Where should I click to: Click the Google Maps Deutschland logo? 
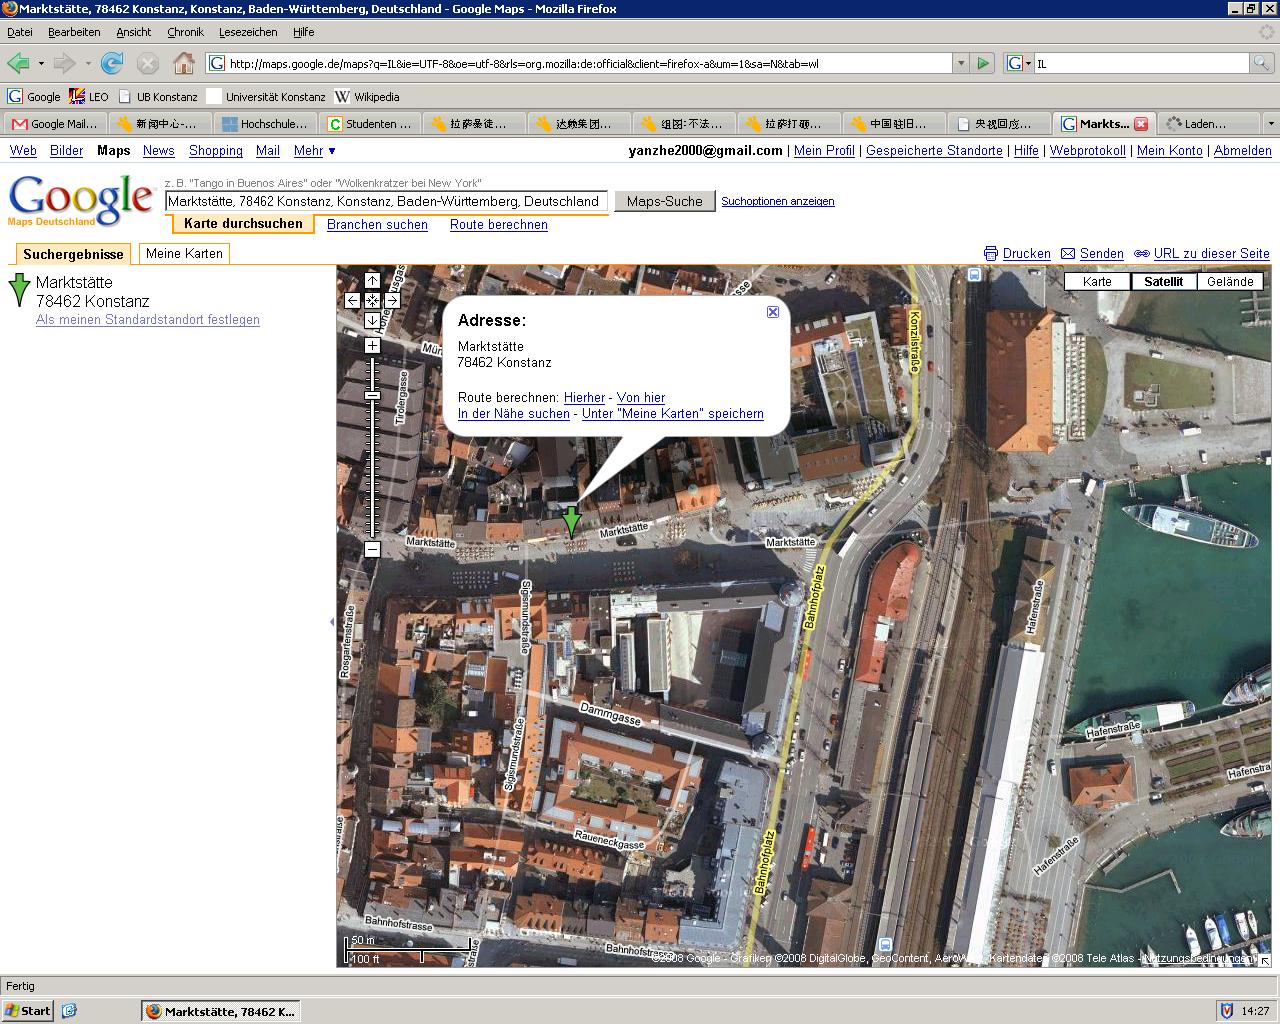(x=80, y=201)
